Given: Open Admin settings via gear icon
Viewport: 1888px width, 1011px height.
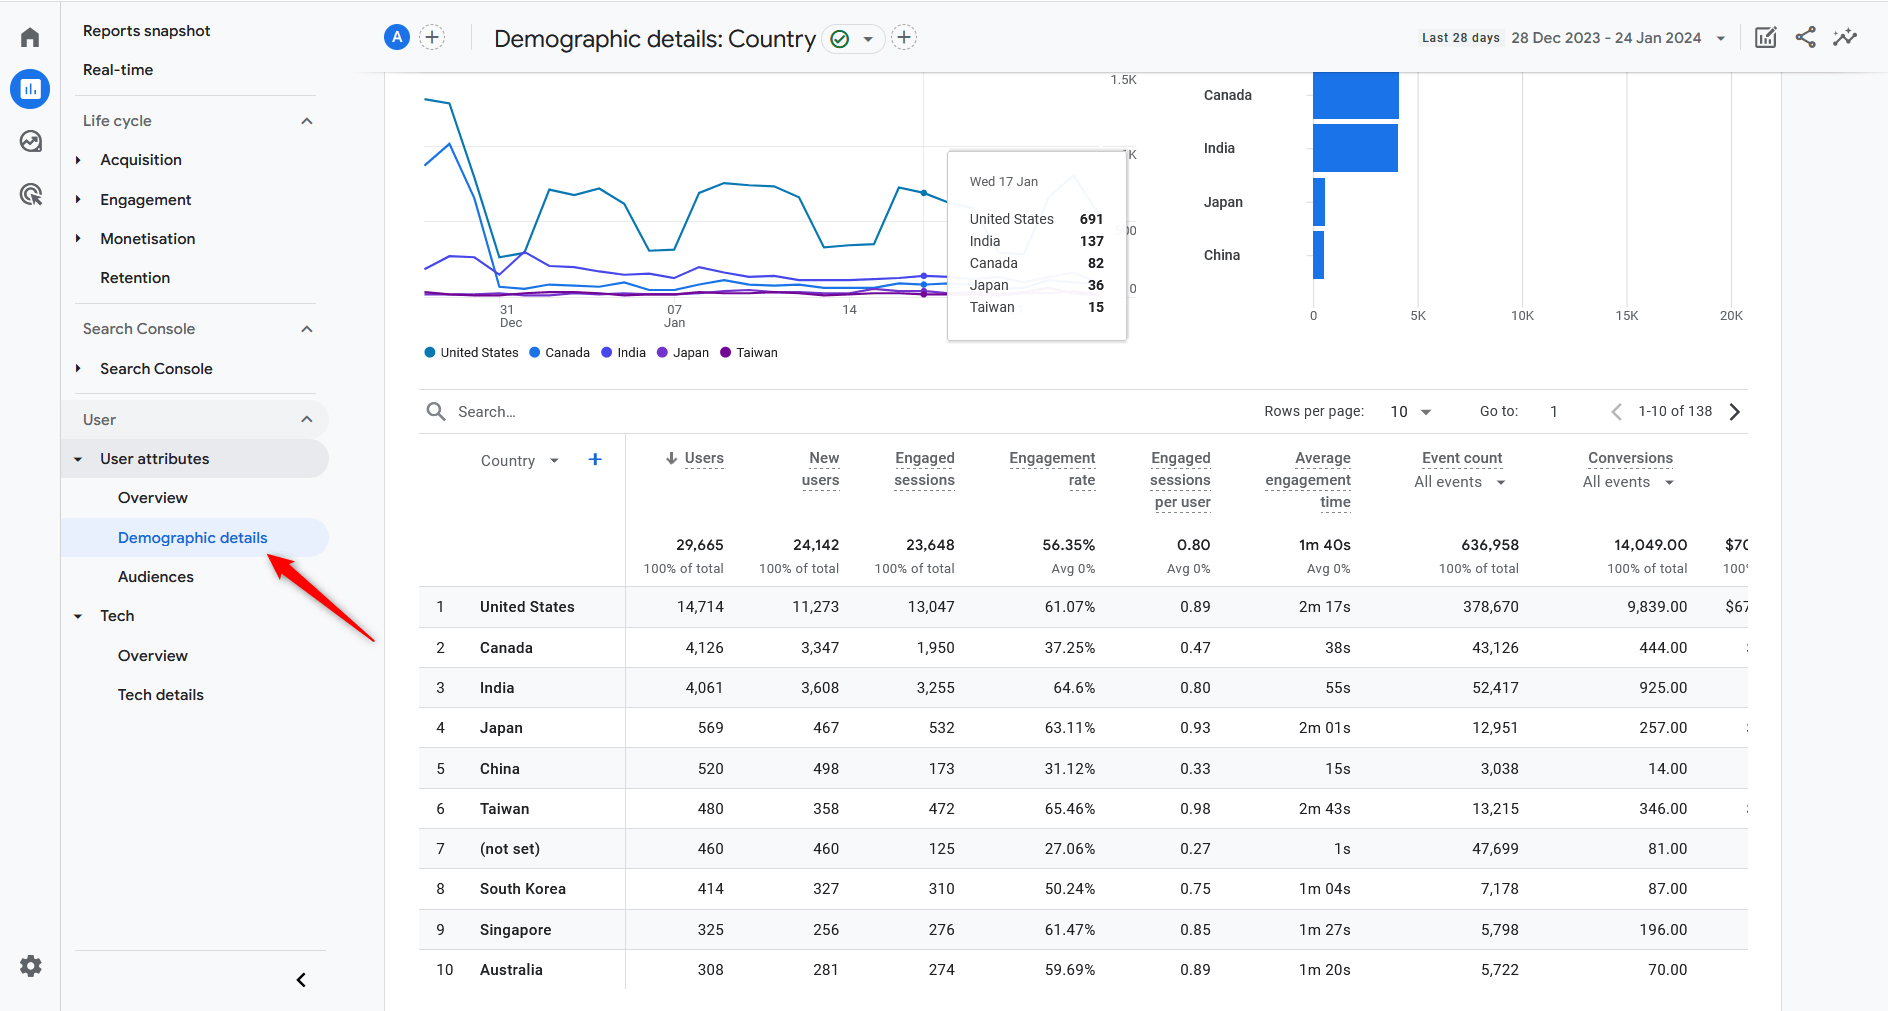Looking at the screenshot, I should pyautogui.click(x=29, y=966).
